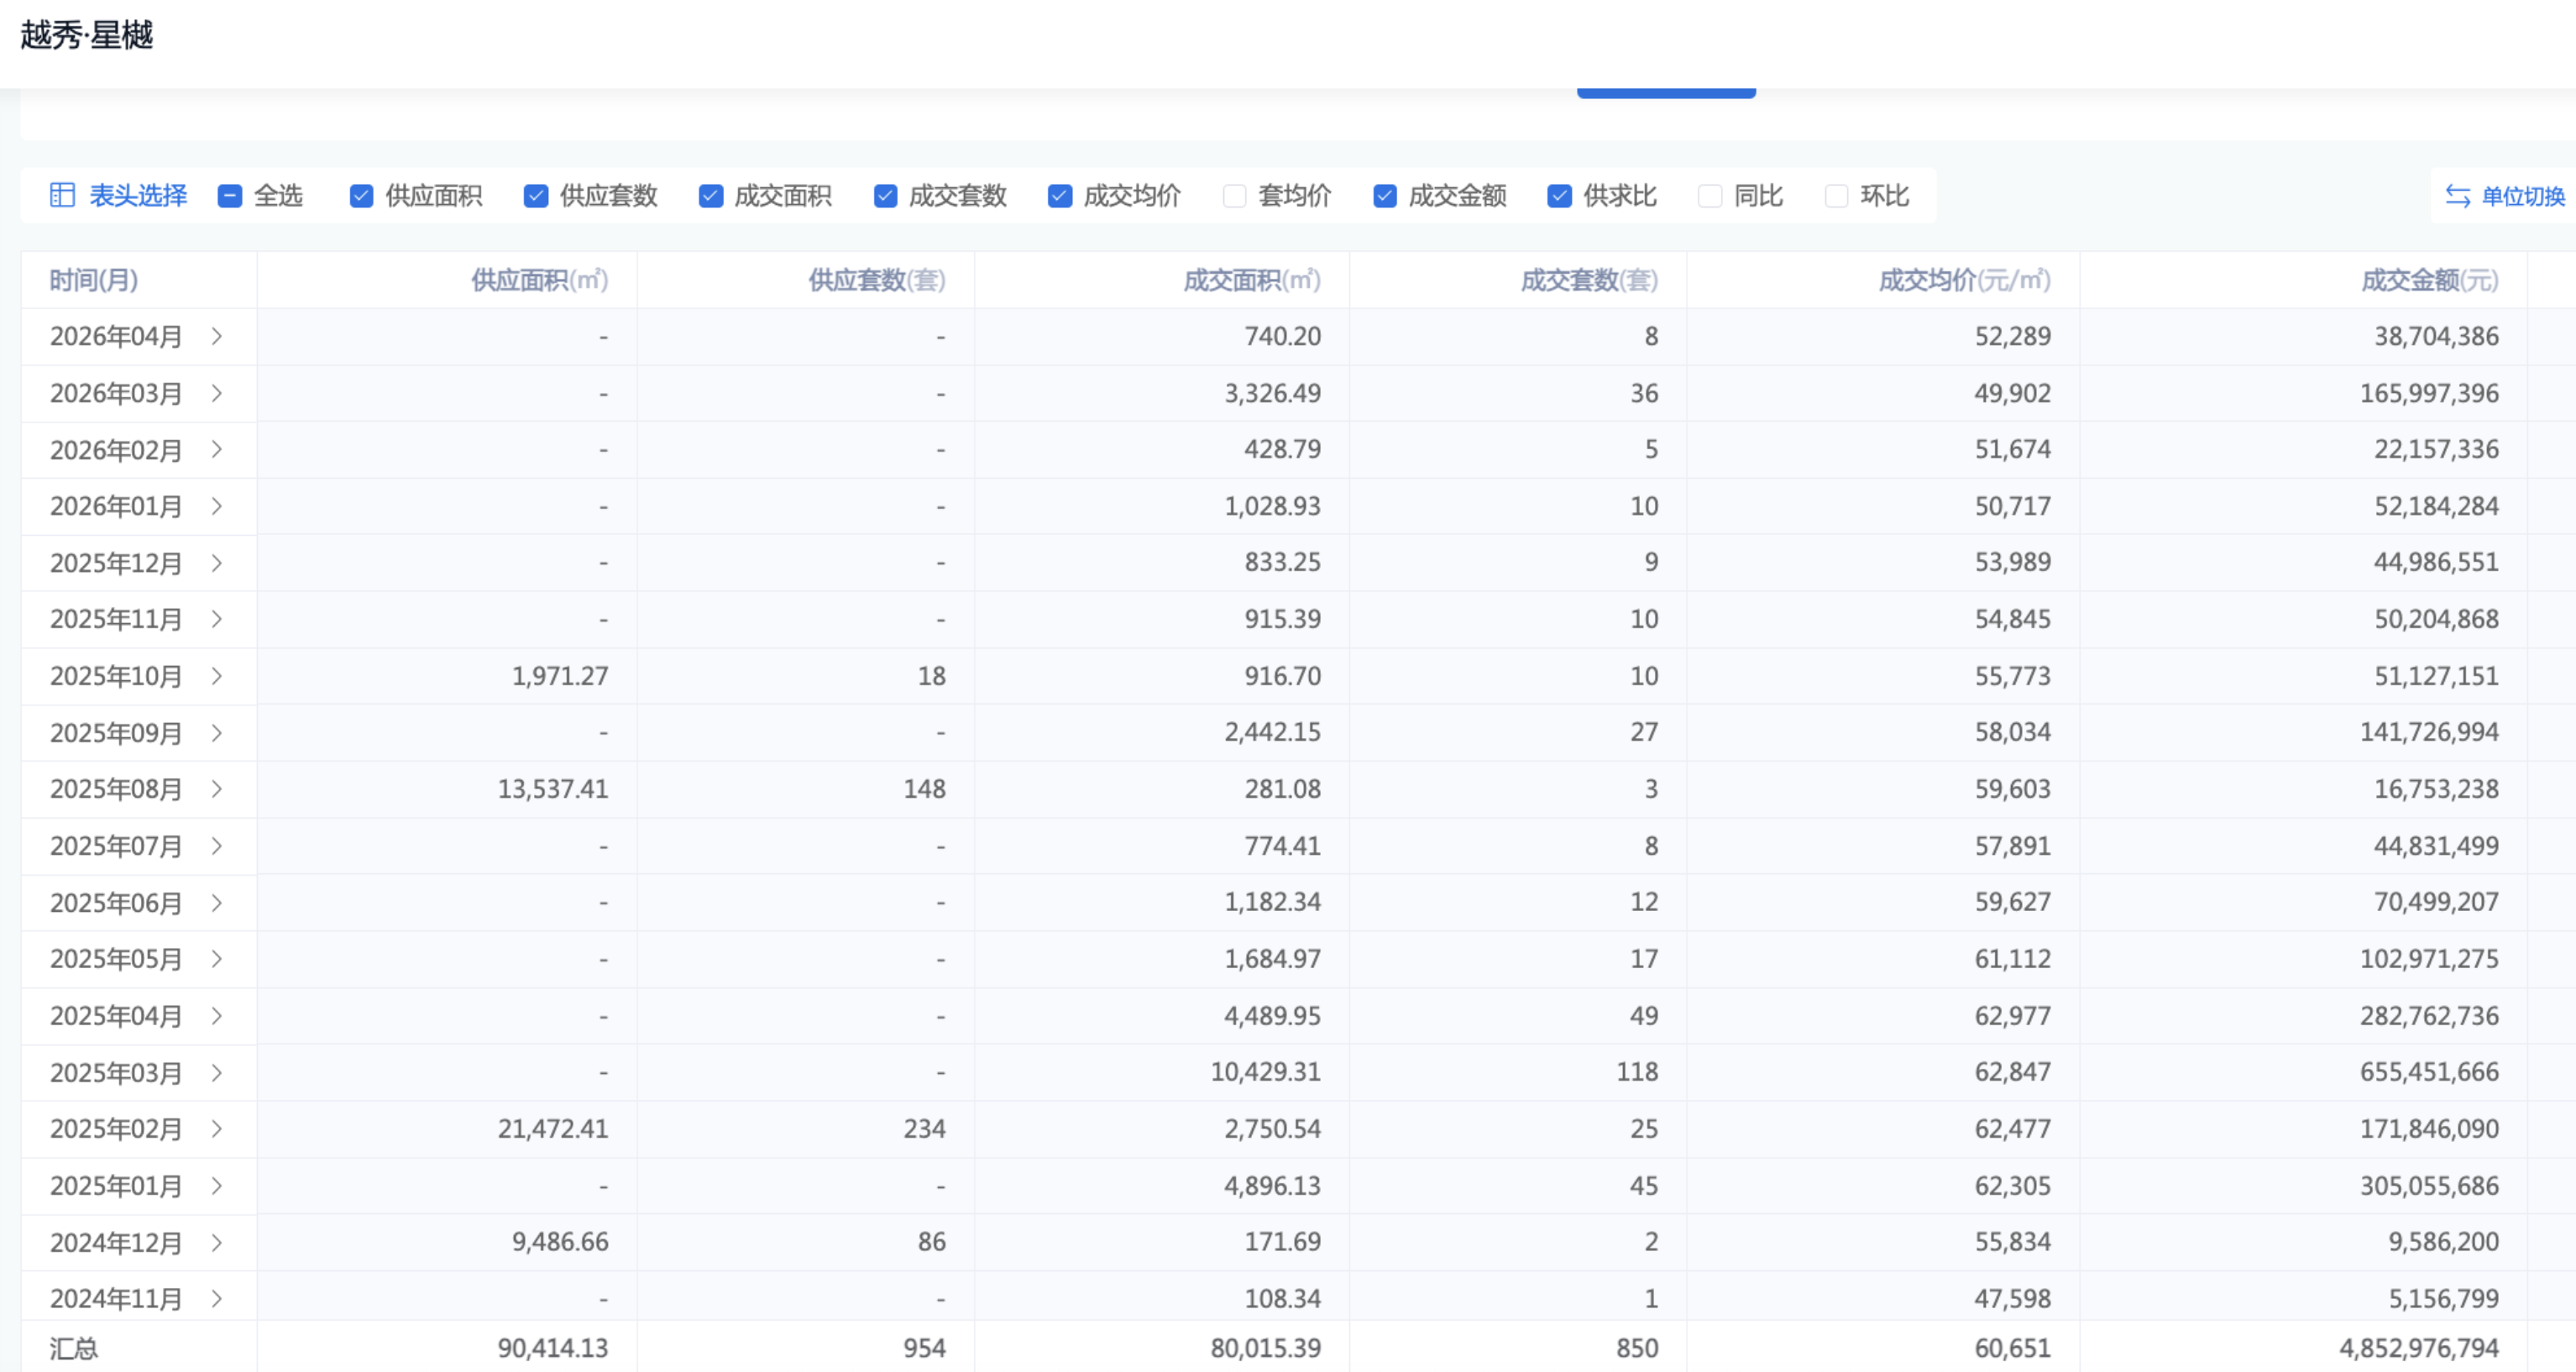
Task: Expand the 2025年03月 row chevron
Action: [x=217, y=1072]
